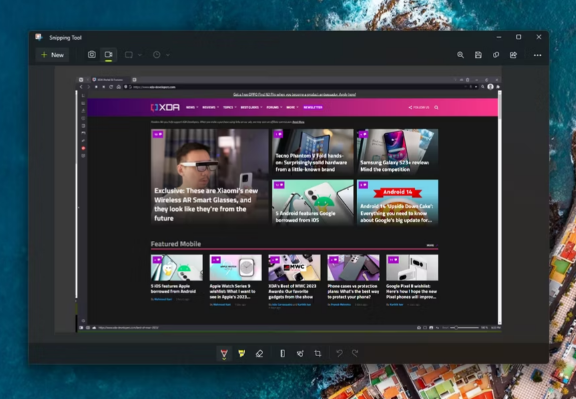Click the browser reload icon in captured window
Viewport: 576px width, 399px height.
tap(111, 87)
